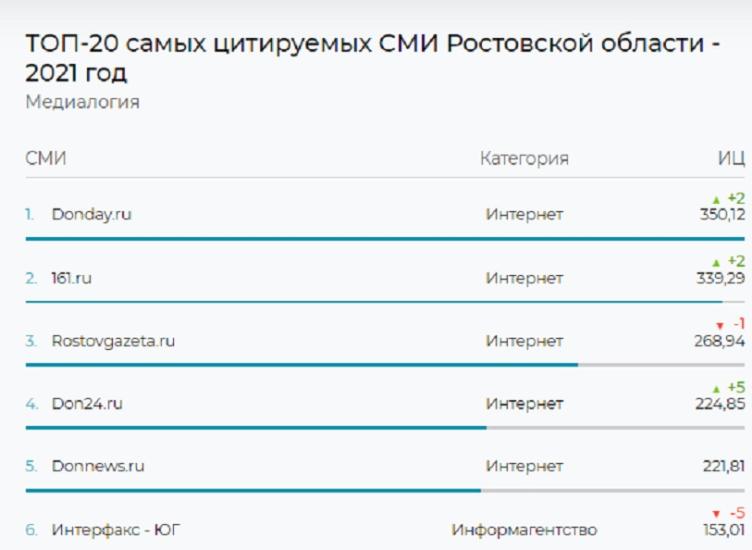752x550 pixels.
Task: Click the Медиалогия source label
Action: pyautogui.click(x=82, y=102)
